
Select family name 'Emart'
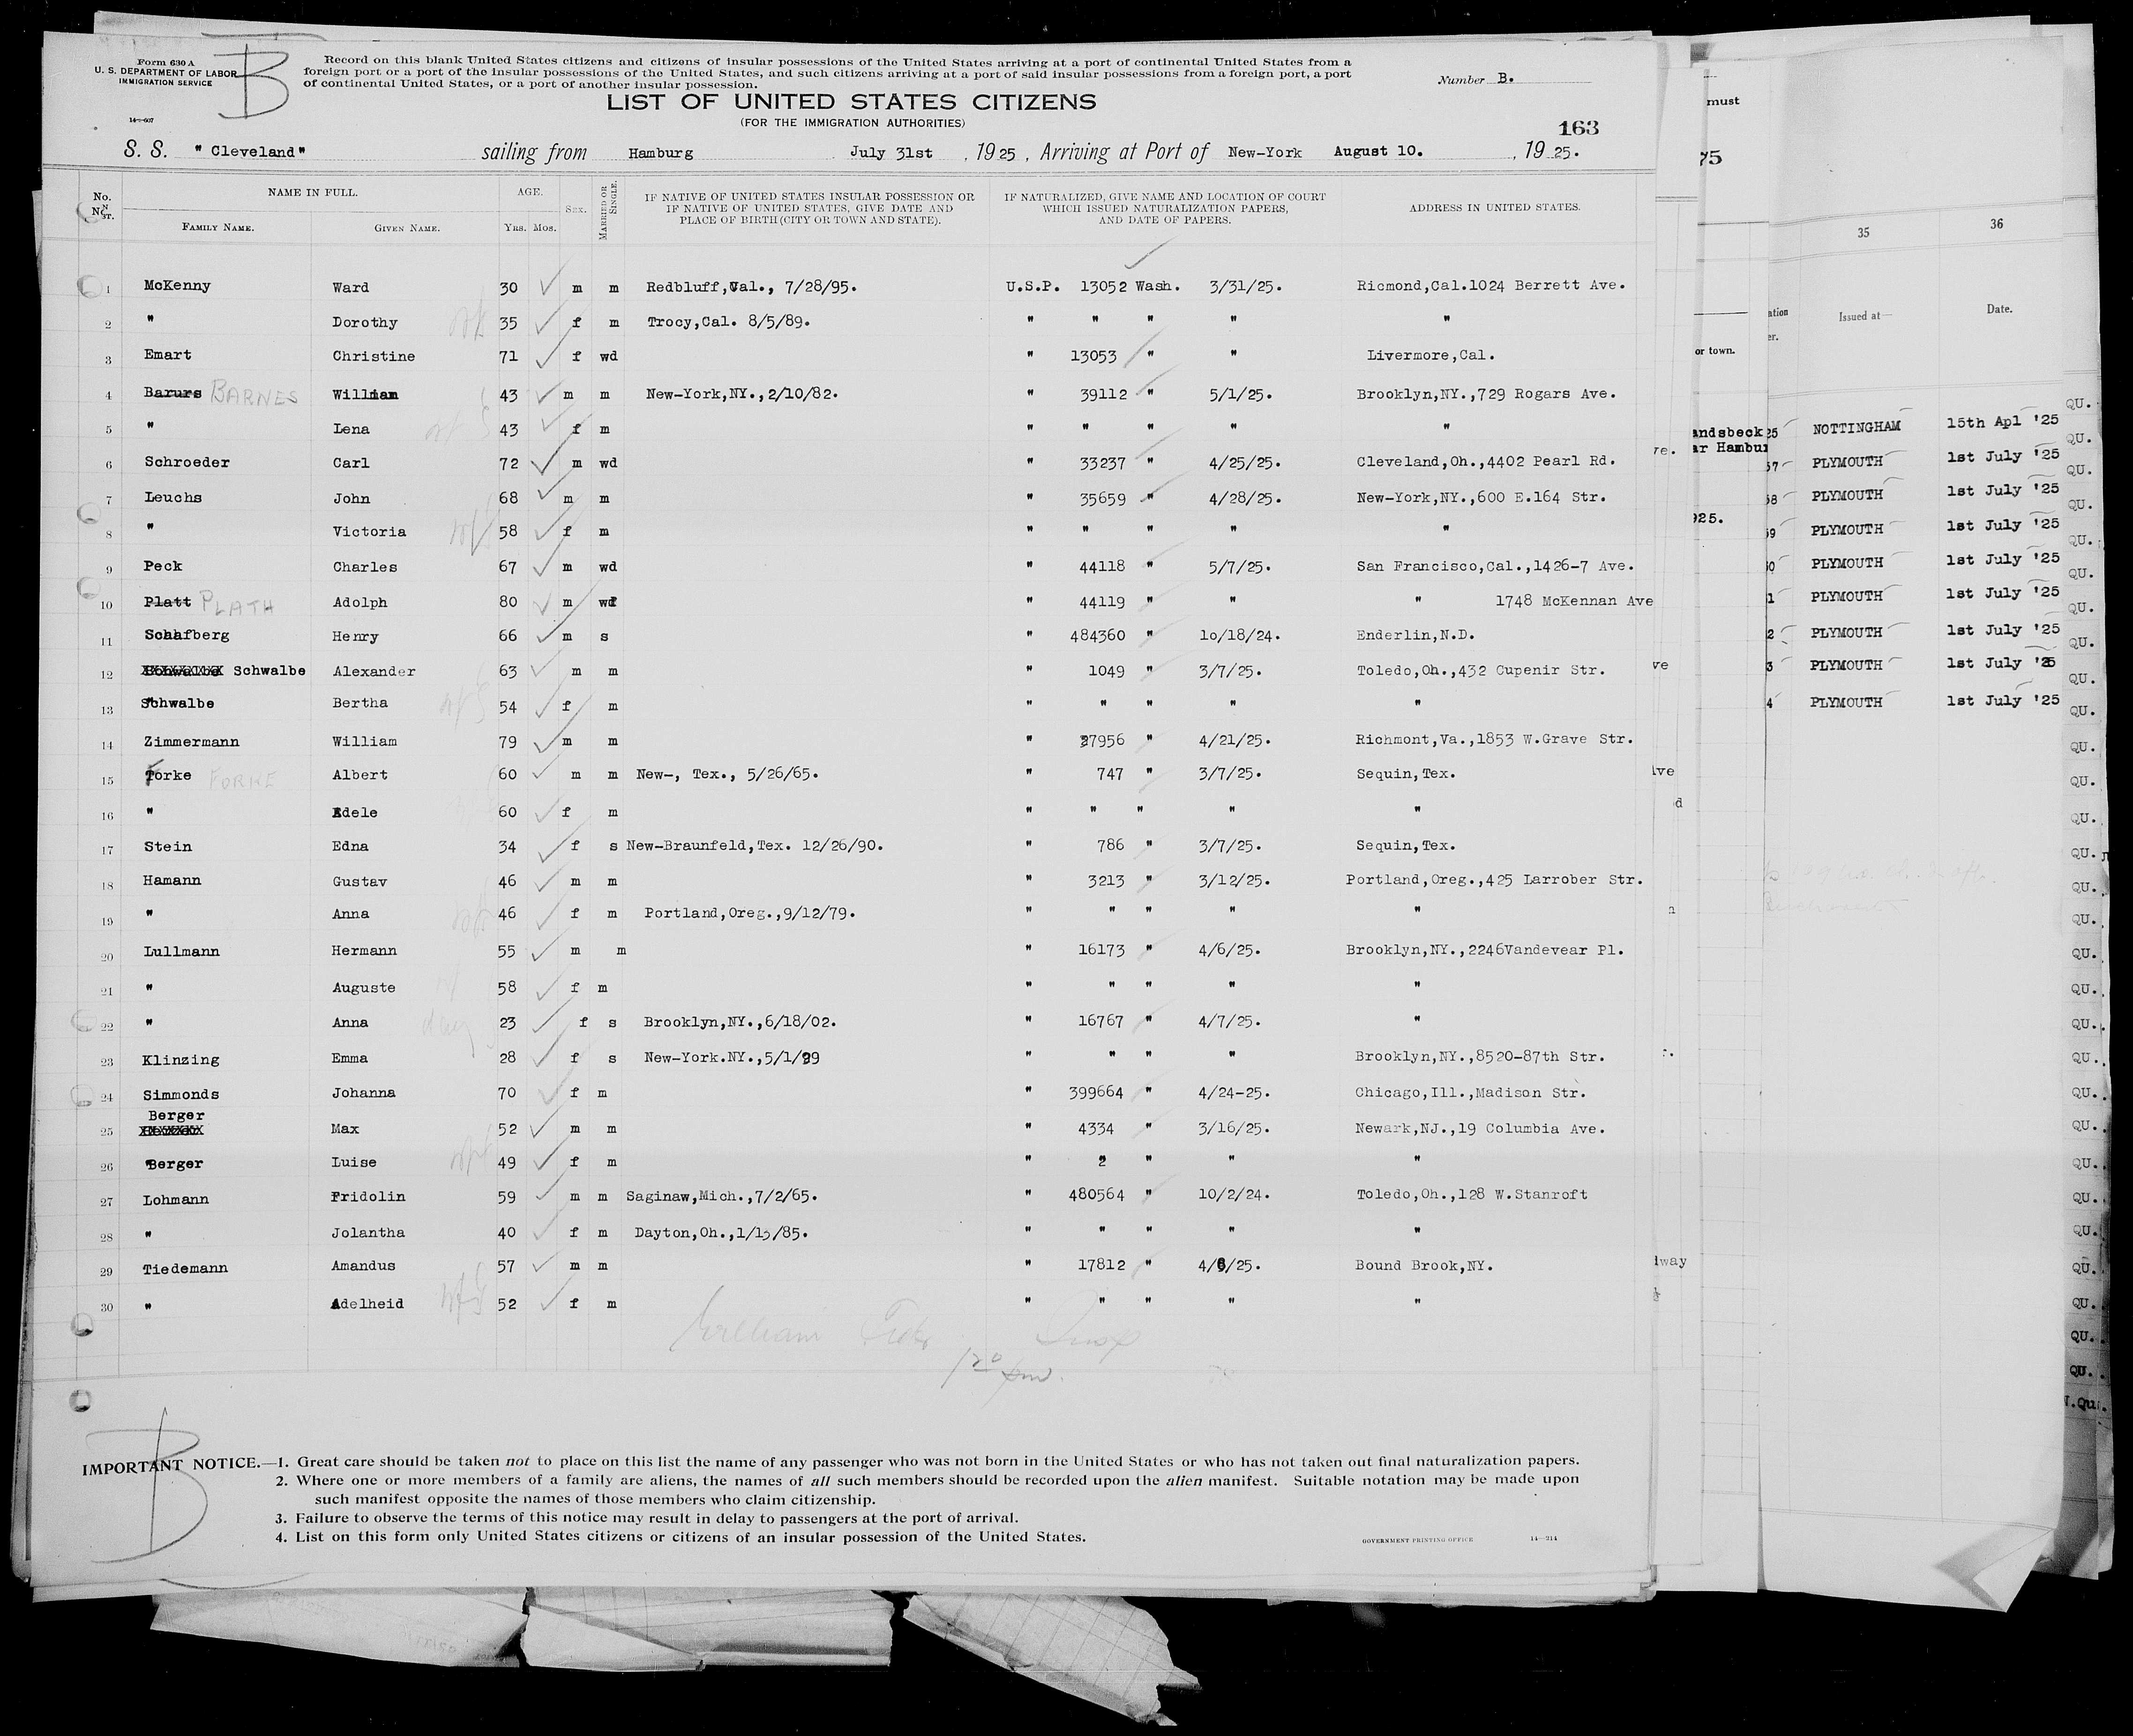tap(168, 355)
